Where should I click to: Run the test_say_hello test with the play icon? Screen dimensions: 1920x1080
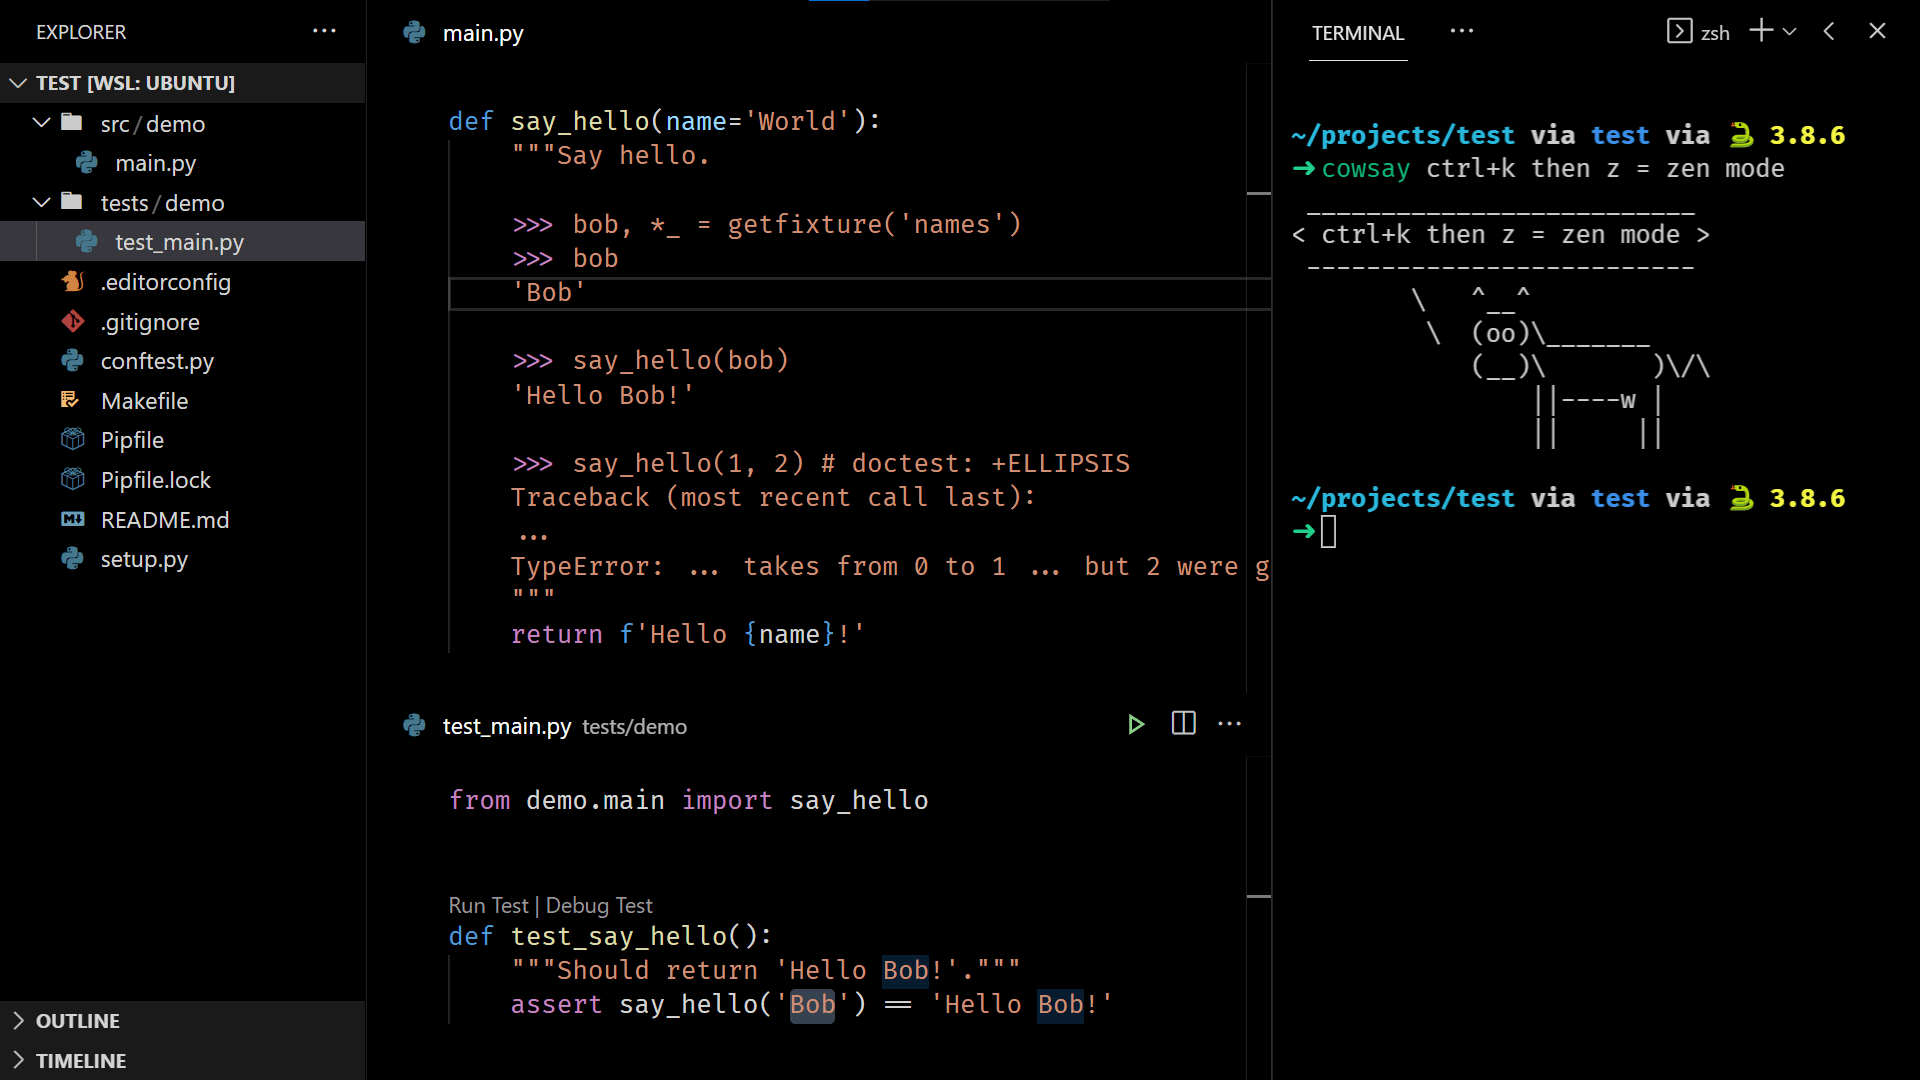(x=1136, y=724)
